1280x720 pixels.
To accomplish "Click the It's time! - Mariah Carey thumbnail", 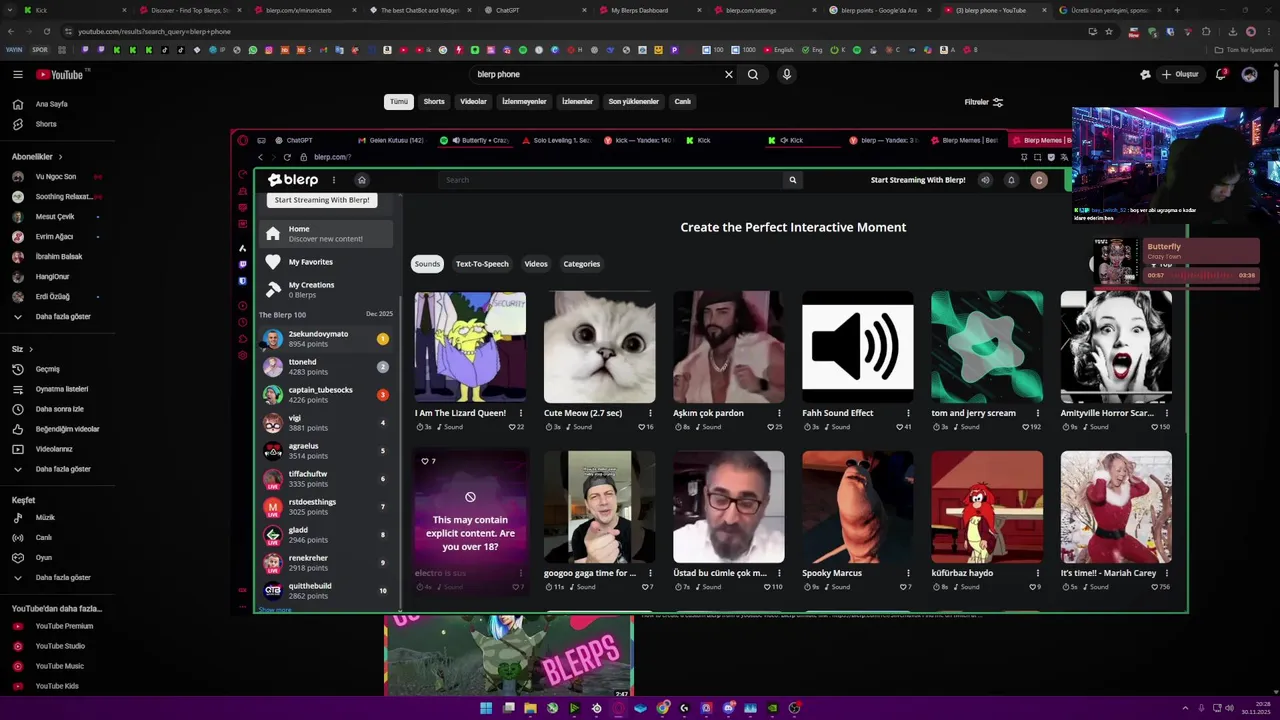I will coord(1116,507).
